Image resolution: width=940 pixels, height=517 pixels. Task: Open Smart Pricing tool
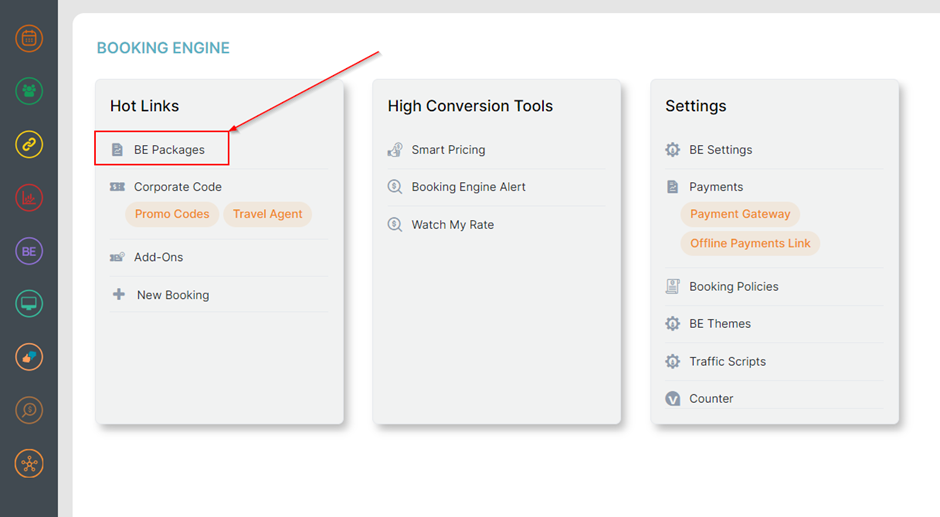[448, 150]
